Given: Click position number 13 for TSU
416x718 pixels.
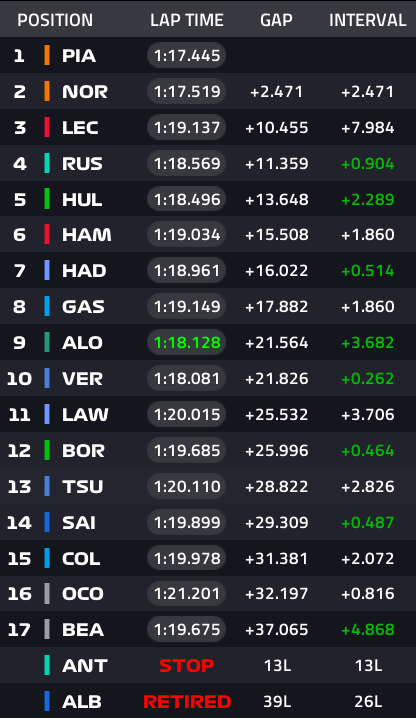Looking at the screenshot, I should pyautogui.click(x=19, y=486).
